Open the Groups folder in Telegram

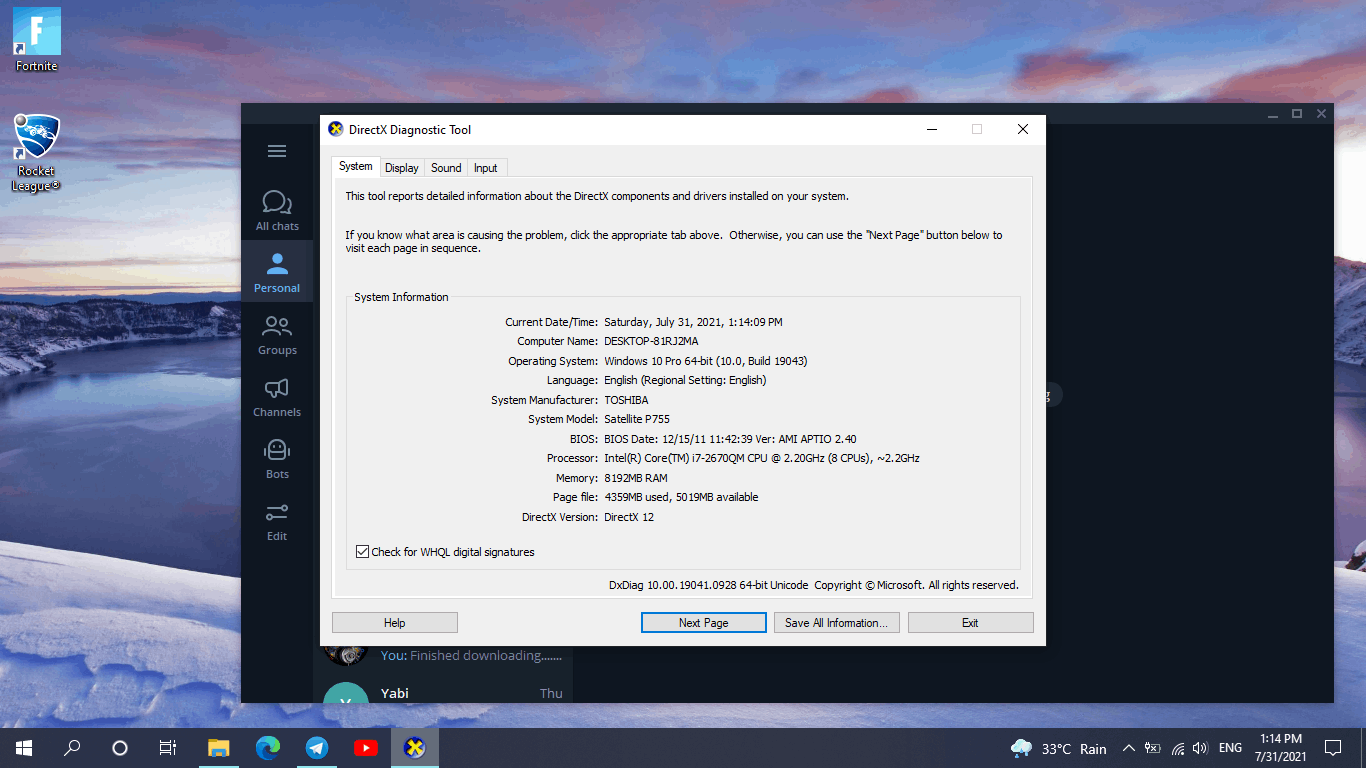(277, 335)
